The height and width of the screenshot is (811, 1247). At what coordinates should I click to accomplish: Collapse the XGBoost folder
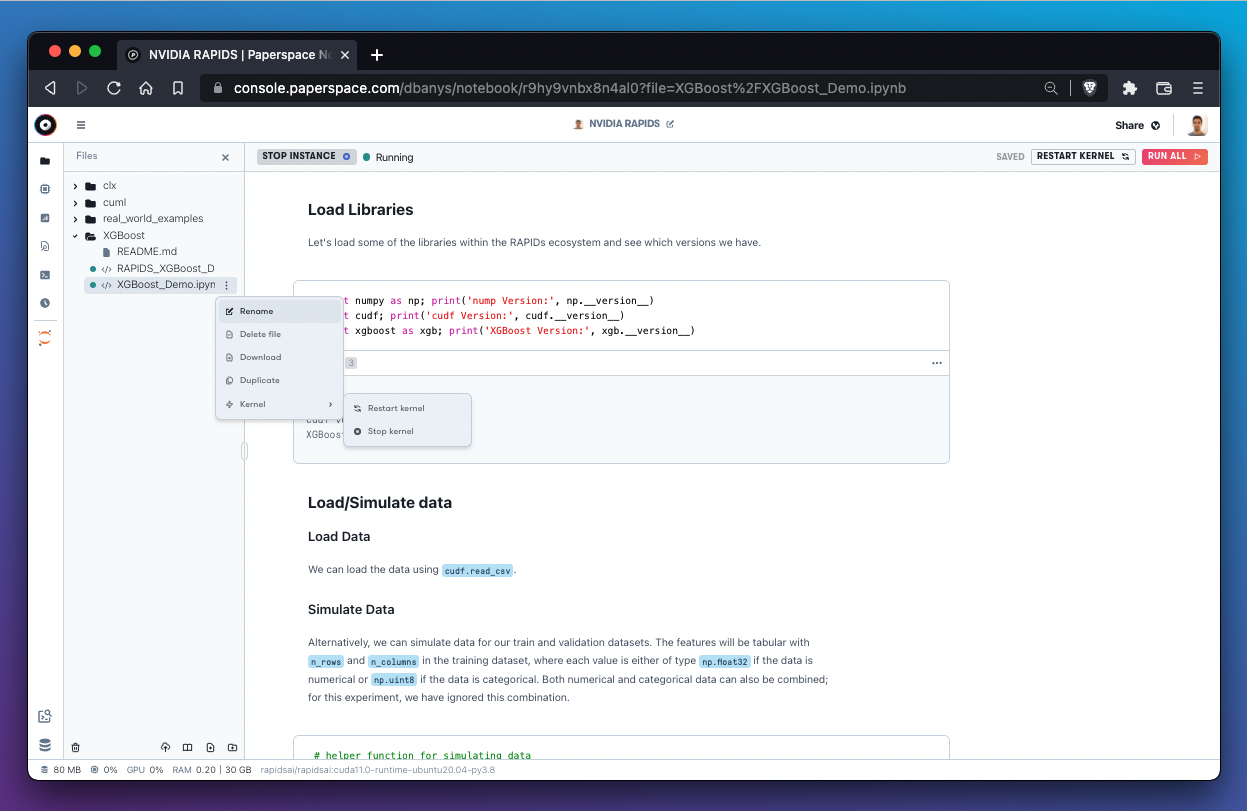point(76,236)
